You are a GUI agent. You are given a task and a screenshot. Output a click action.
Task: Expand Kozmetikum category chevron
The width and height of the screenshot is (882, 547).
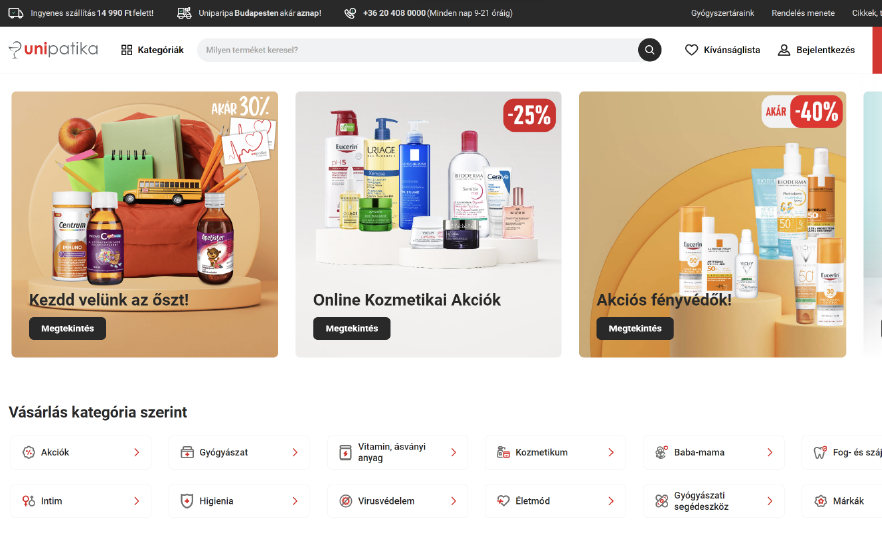pyautogui.click(x=611, y=452)
